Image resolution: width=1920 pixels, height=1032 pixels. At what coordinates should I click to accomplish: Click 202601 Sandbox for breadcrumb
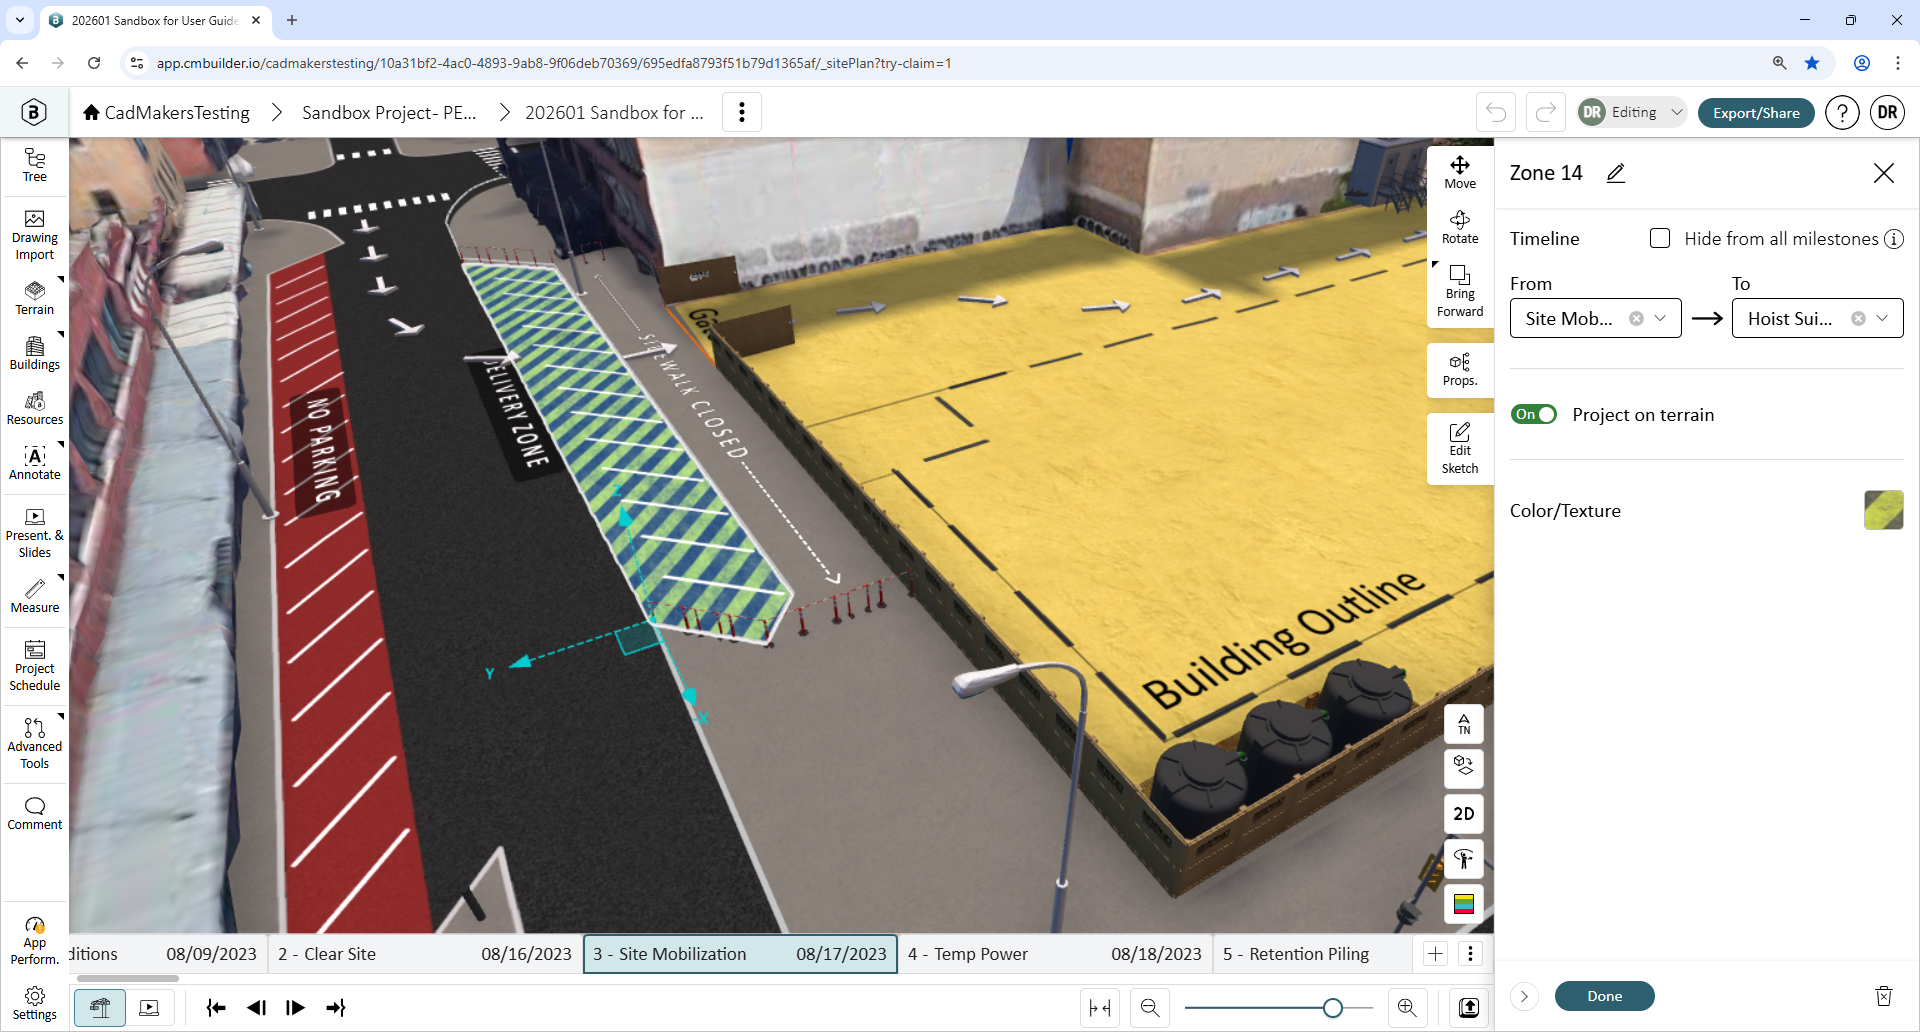tap(614, 112)
